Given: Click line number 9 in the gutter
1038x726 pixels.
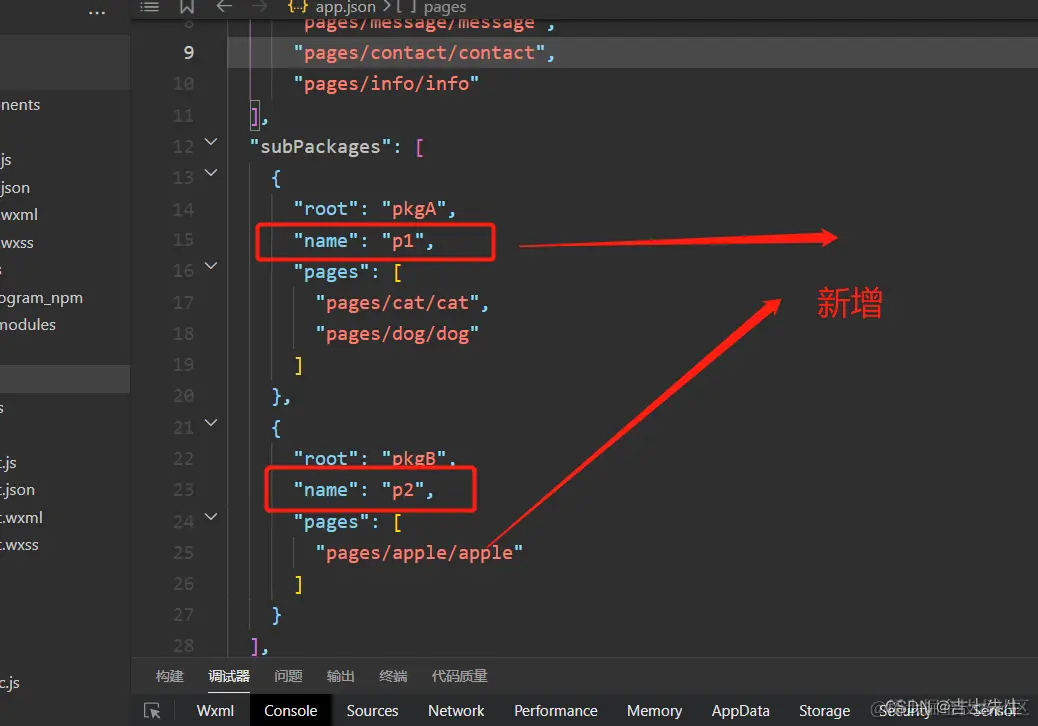Looking at the screenshot, I should pyautogui.click(x=189, y=52).
